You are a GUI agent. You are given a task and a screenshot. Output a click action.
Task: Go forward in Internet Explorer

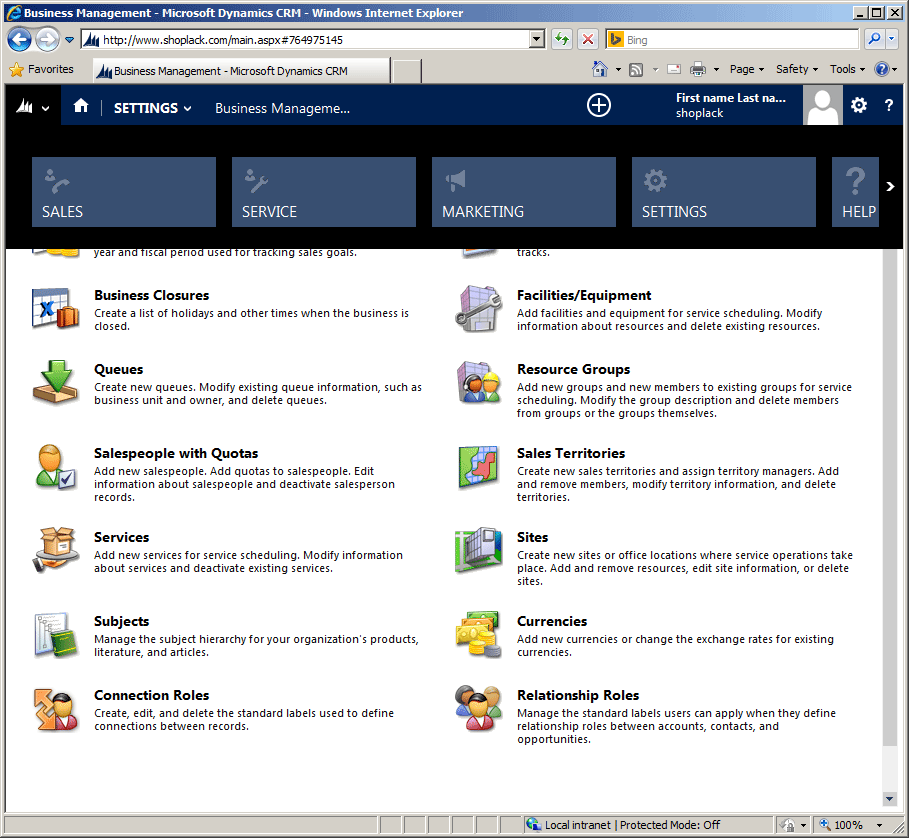(47, 39)
